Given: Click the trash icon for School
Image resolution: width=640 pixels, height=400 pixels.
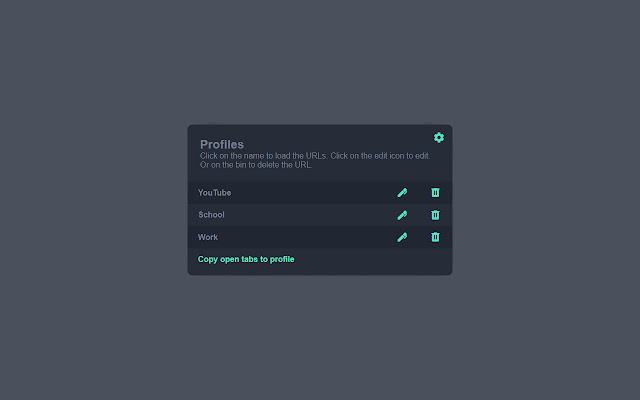Looking at the screenshot, I should coord(435,215).
